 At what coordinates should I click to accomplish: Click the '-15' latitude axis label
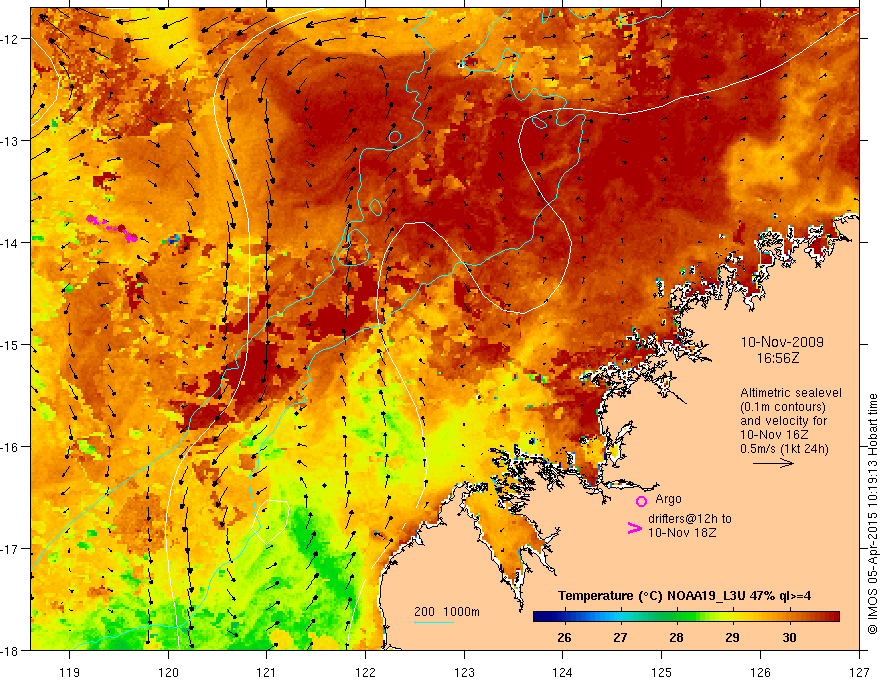pyautogui.click(x=11, y=344)
